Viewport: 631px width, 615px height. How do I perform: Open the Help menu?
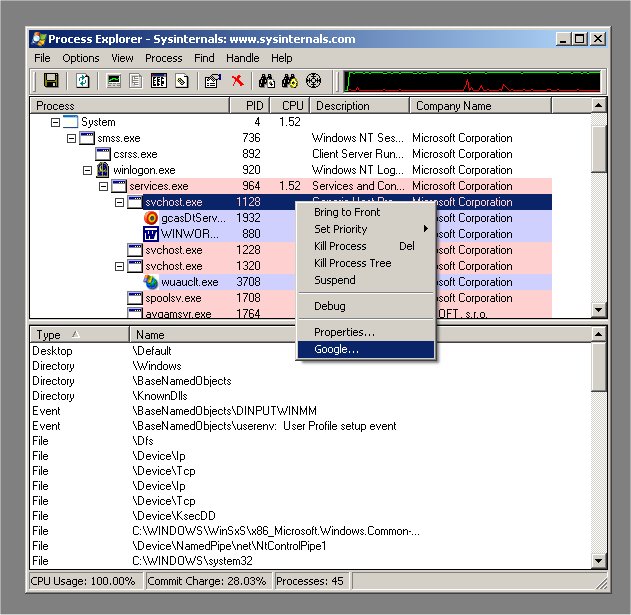281,58
